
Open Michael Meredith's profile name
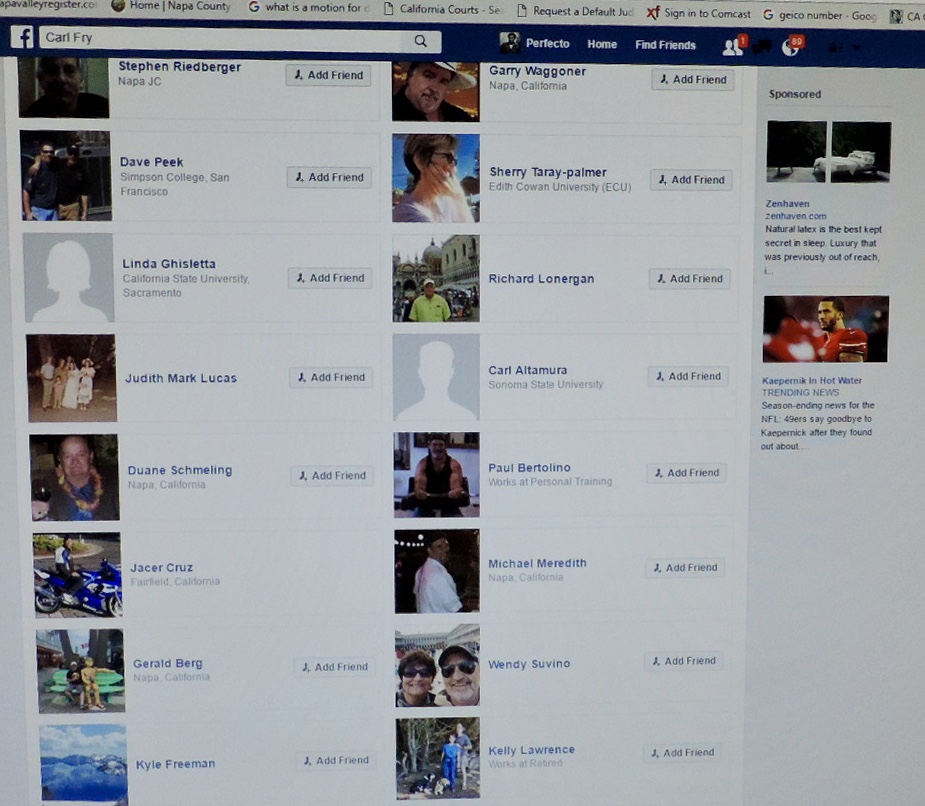tap(537, 563)
